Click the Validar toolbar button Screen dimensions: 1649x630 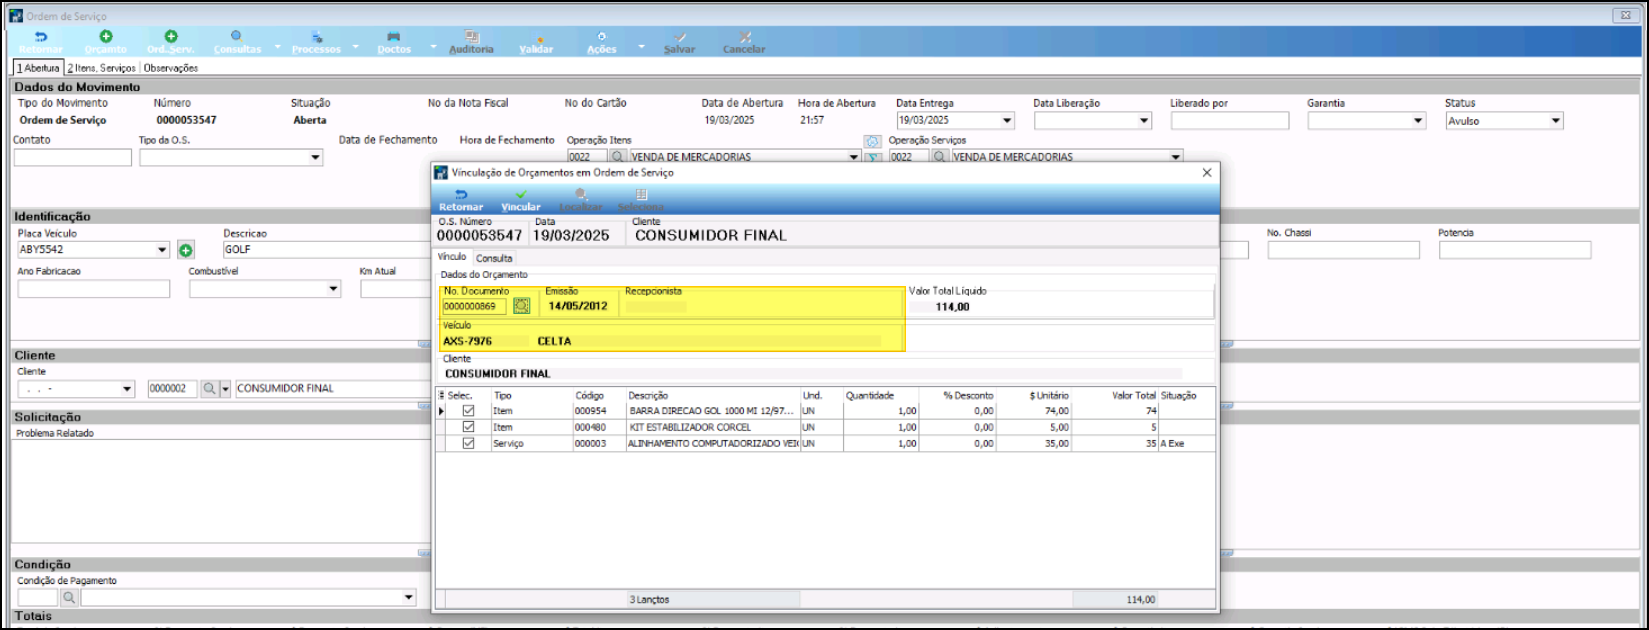click(x=536, y=42)
